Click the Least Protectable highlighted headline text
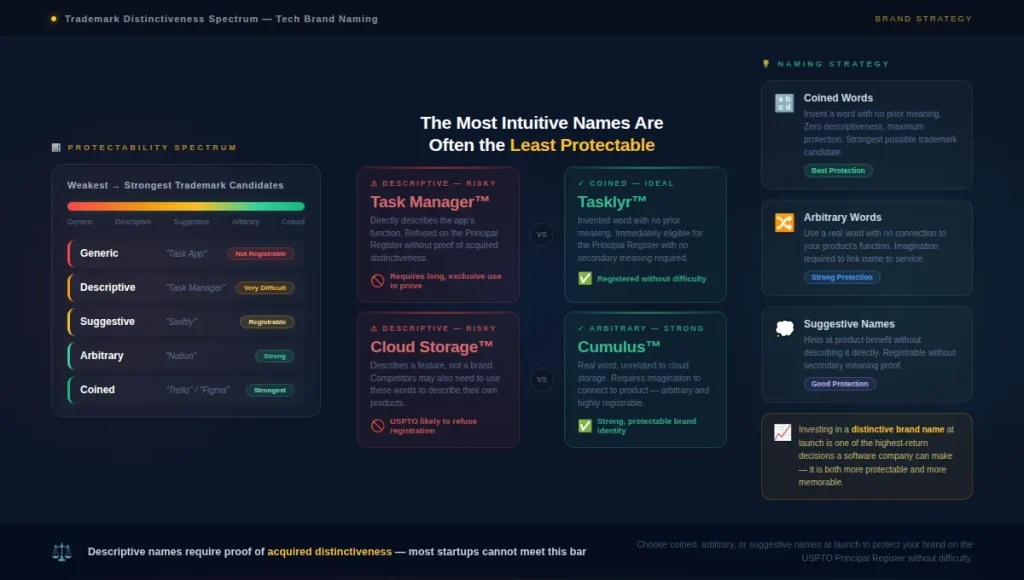The image size is (1024, 580). (582, 145)
